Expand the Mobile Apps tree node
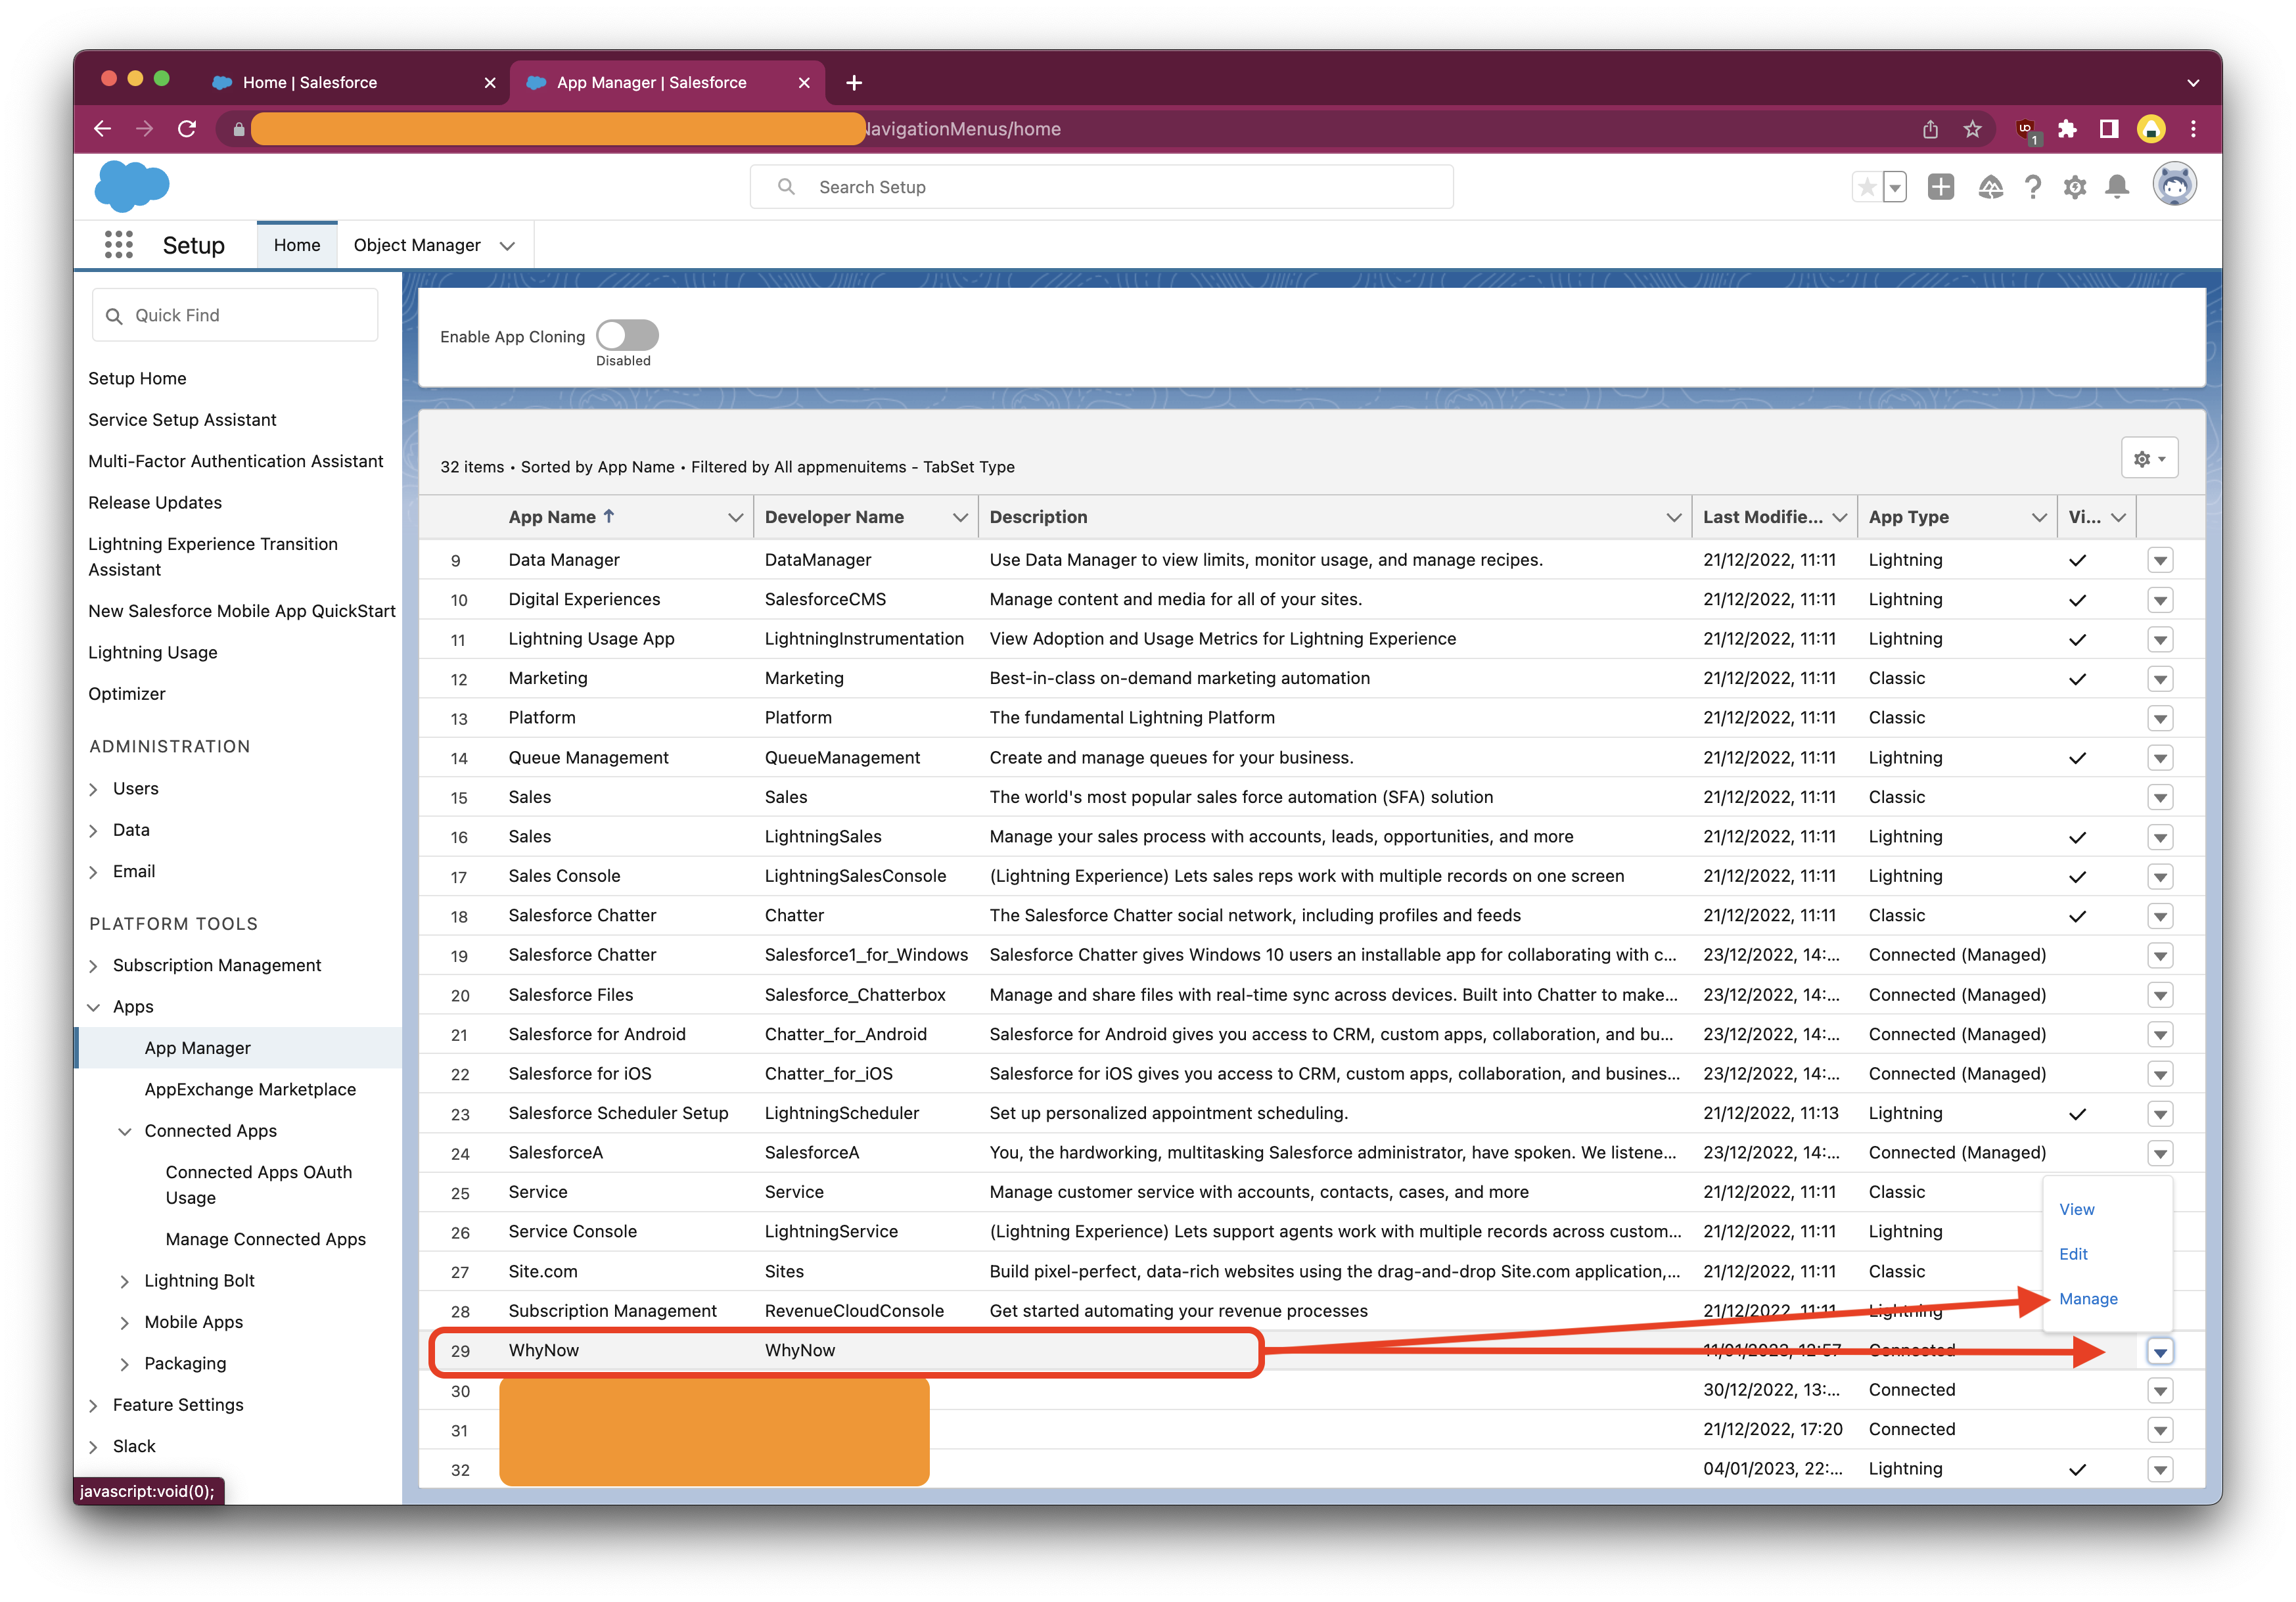 coord(125,1322)
